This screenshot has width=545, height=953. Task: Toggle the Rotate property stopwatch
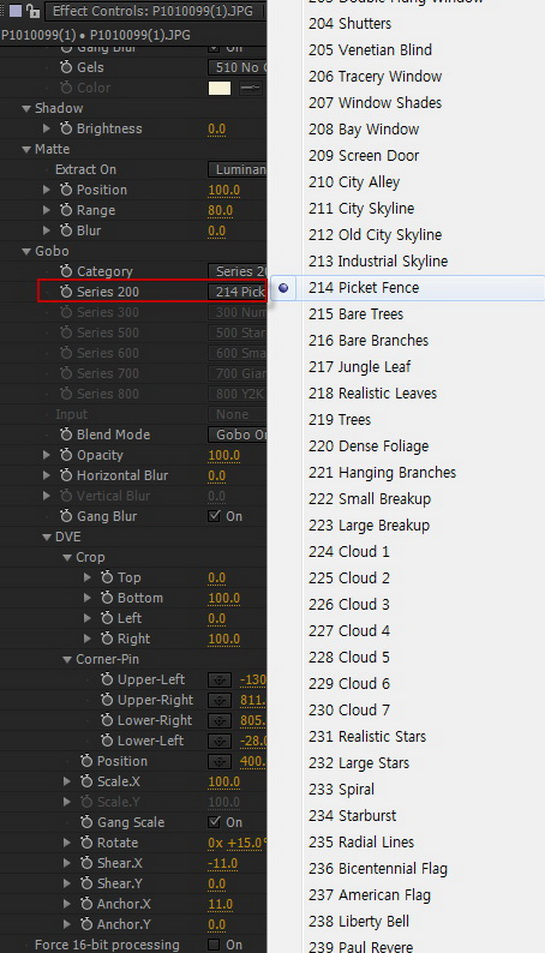click(x=86, y=843)
